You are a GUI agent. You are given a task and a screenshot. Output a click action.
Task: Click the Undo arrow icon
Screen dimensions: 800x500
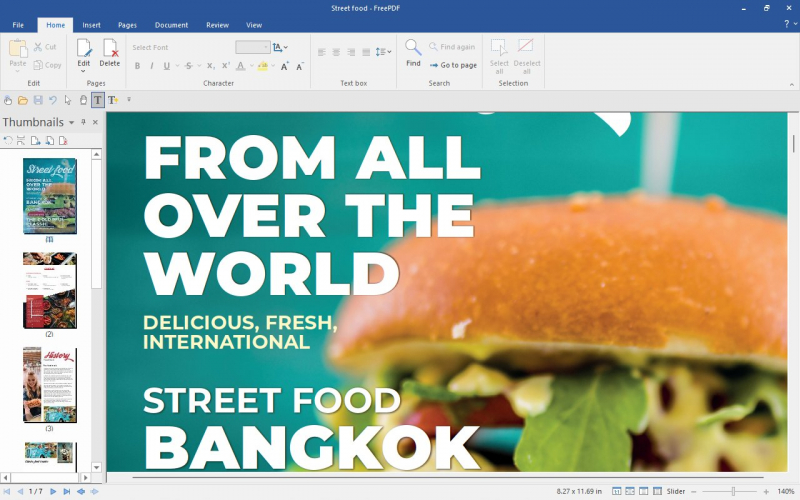[x=53, y=100]
